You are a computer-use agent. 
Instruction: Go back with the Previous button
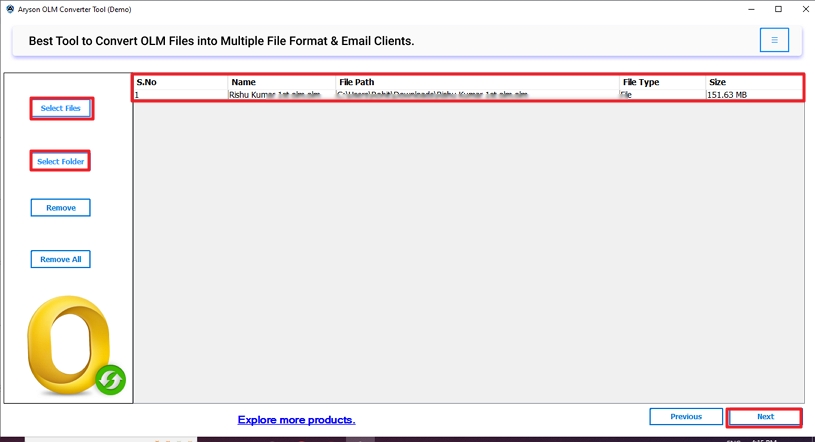686,417
